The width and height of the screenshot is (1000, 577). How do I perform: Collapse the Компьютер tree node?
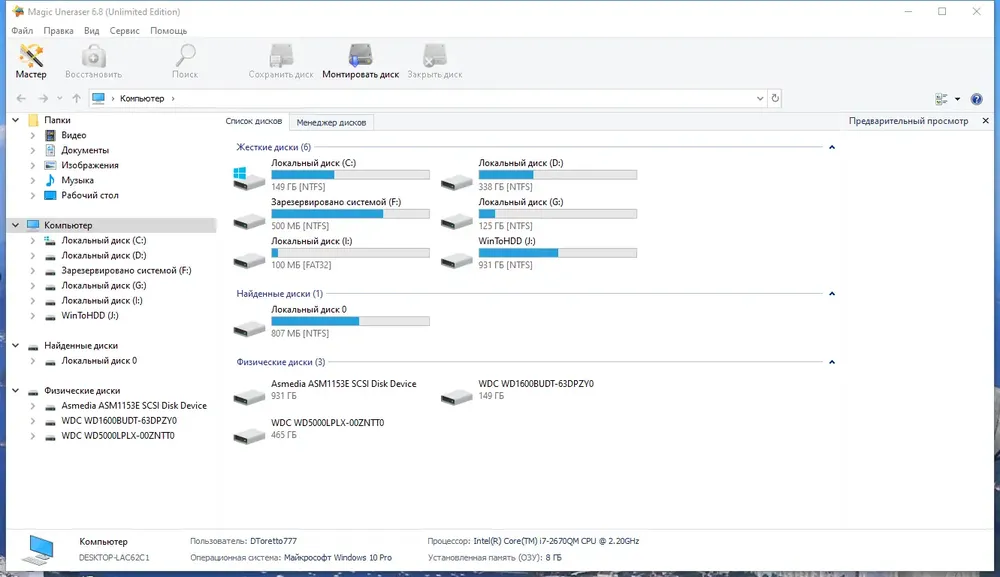pyautogui.click(x=15, y=225)
